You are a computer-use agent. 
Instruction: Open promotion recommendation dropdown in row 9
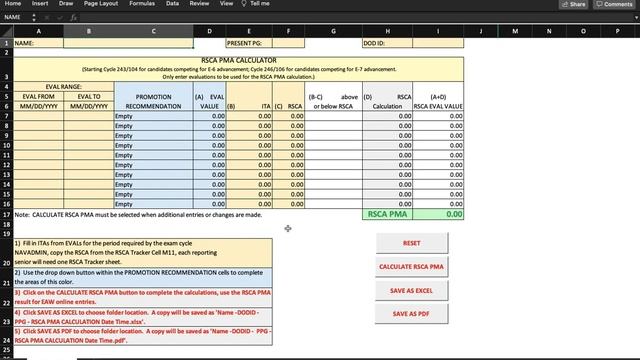(x=153, y=136)
